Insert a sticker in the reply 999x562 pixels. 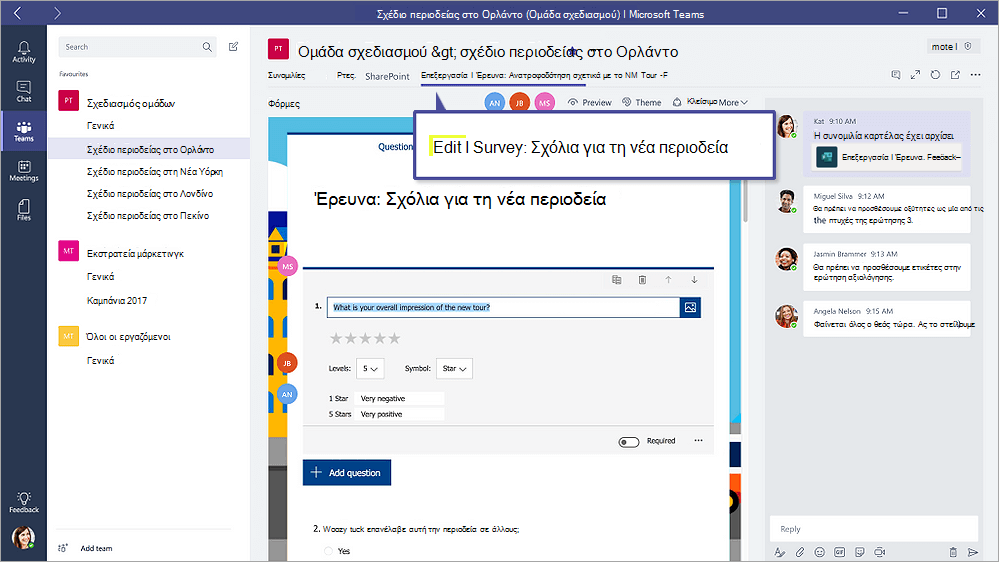[x=859, y=552]
